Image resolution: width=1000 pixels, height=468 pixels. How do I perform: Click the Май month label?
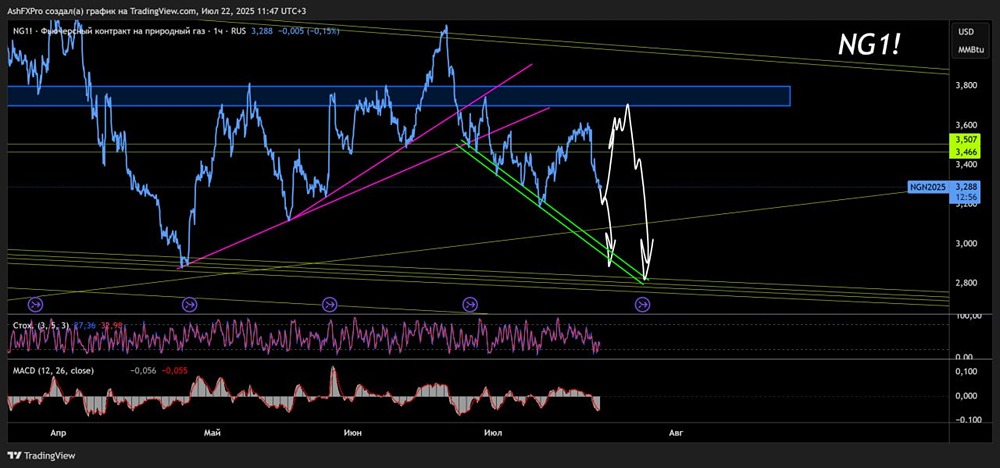point(212,433)
